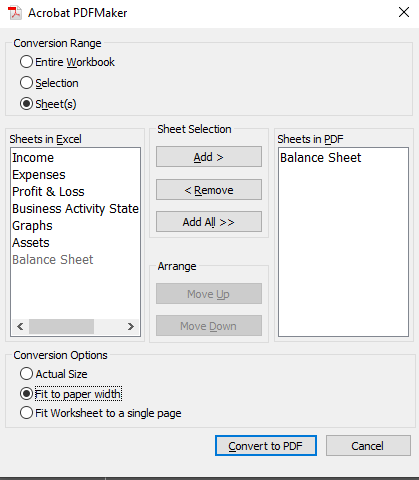Click Convert to PDF button
419x480 pixels.
pyautogui.click(x=266, y=446)
